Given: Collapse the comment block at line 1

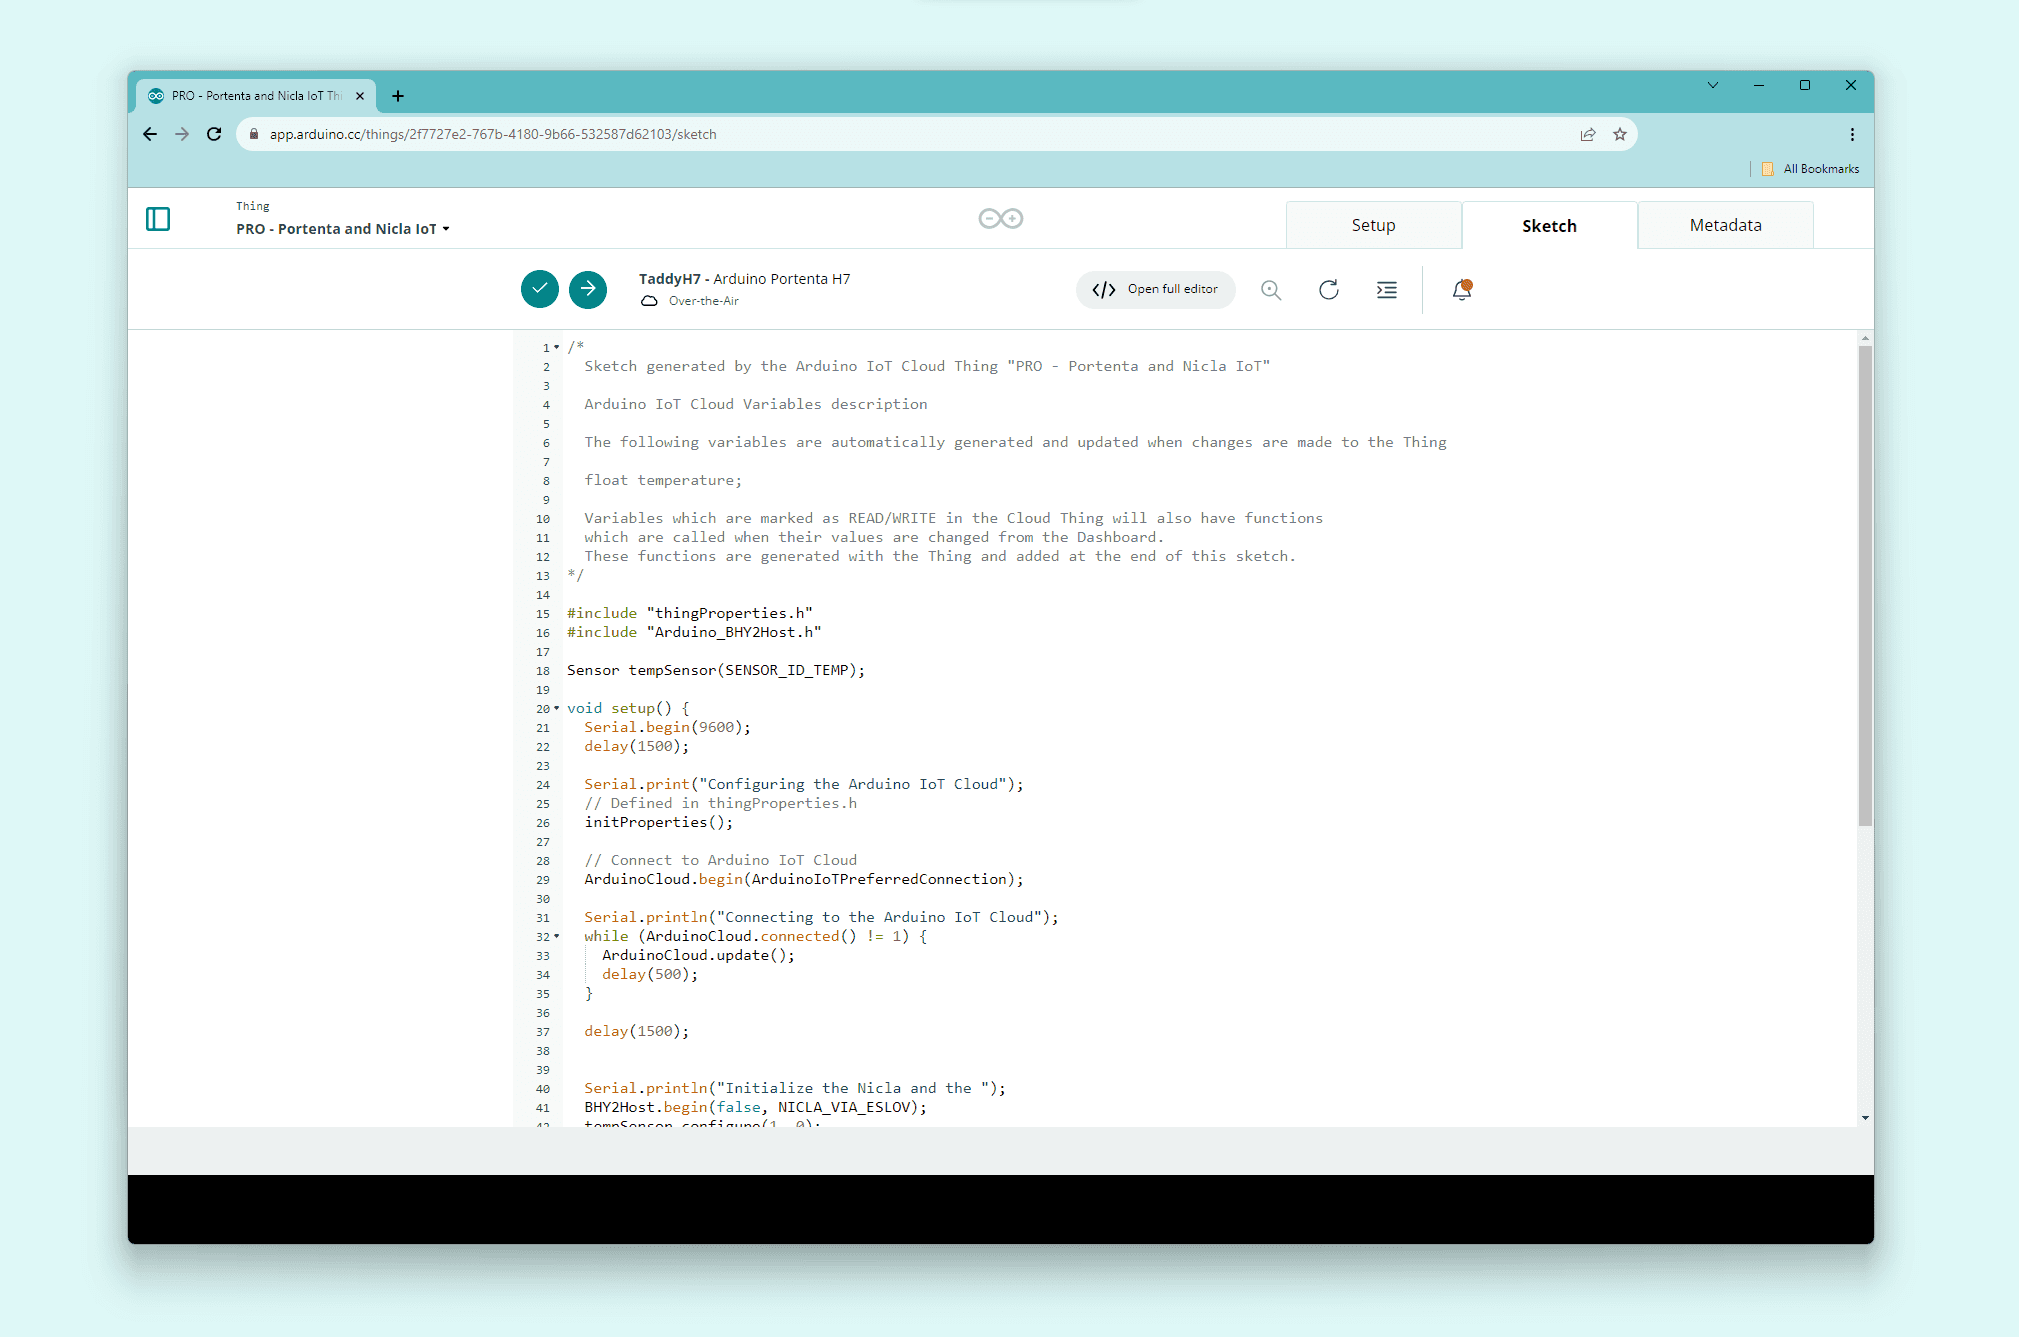Looking at the screenshot, I should [x=557, y=347].
